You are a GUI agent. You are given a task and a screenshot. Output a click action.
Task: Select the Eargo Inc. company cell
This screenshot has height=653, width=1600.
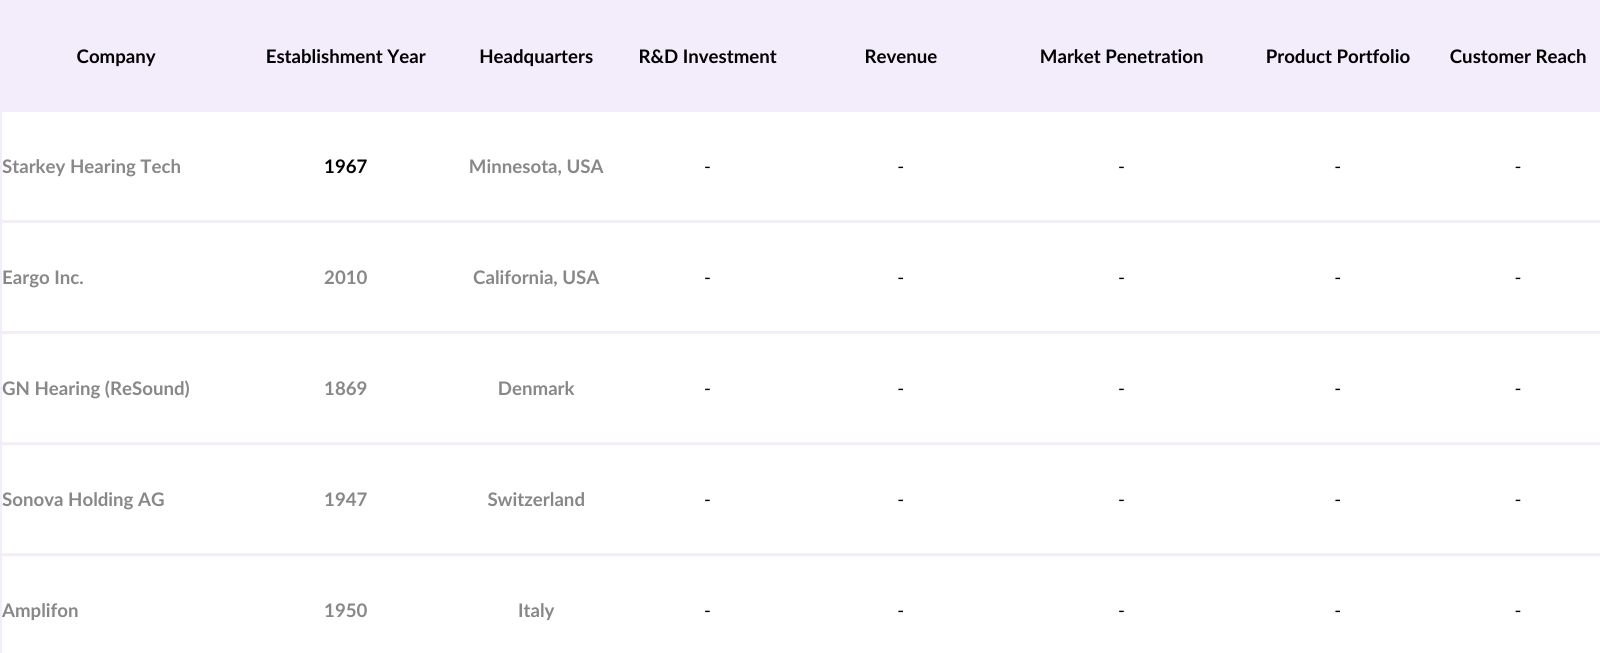(43, 277)
